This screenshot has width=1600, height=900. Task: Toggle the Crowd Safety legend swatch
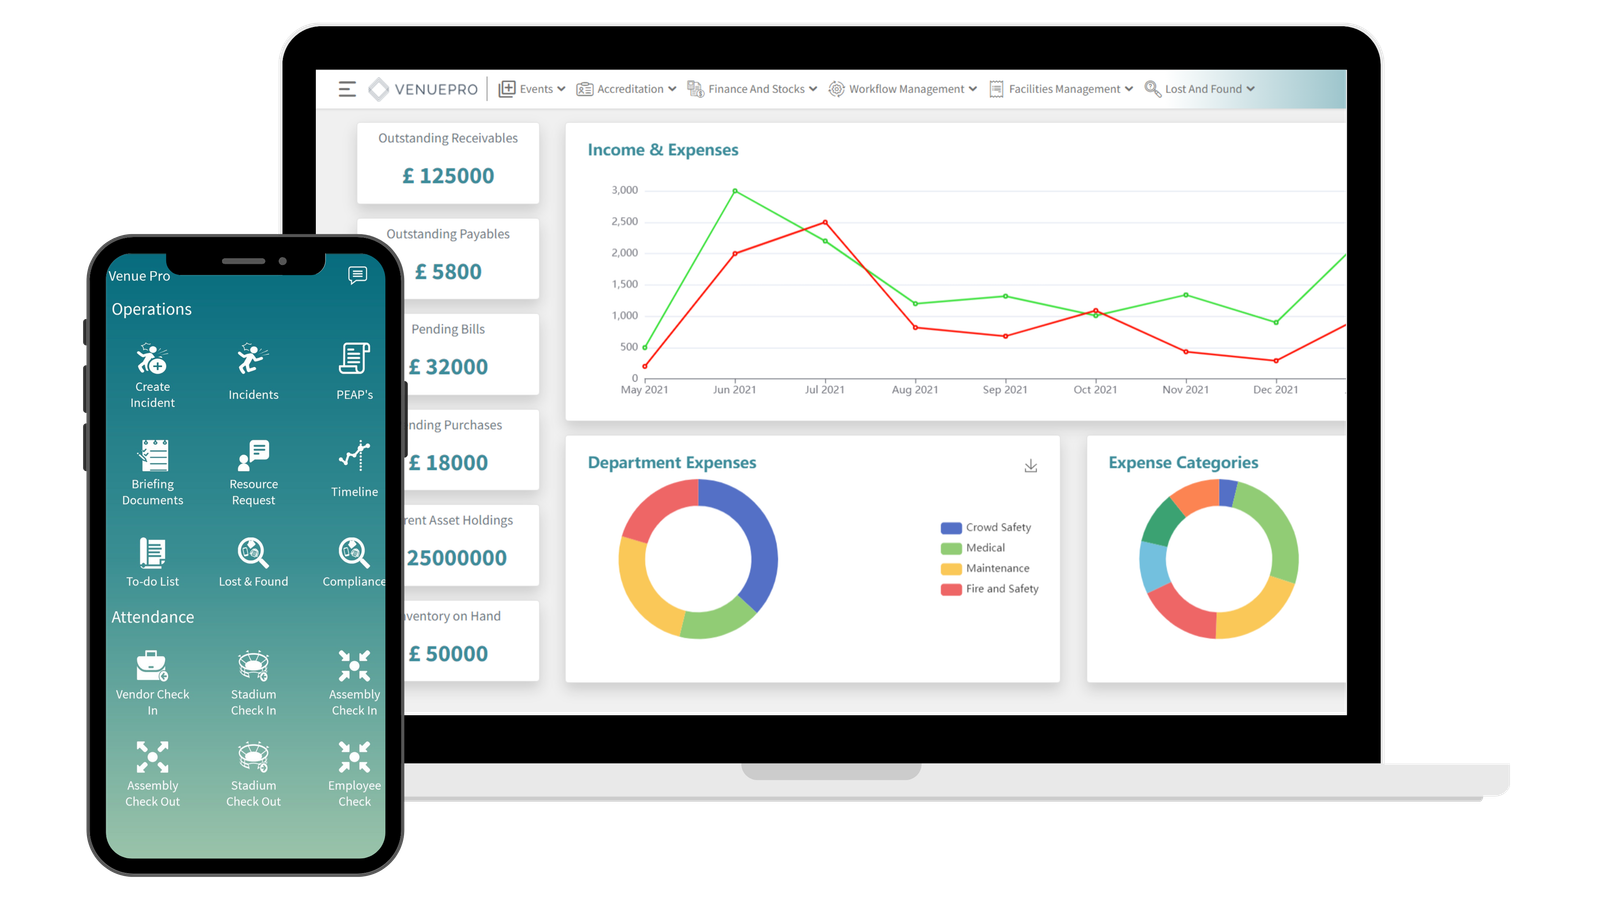(x=951, y=528)
